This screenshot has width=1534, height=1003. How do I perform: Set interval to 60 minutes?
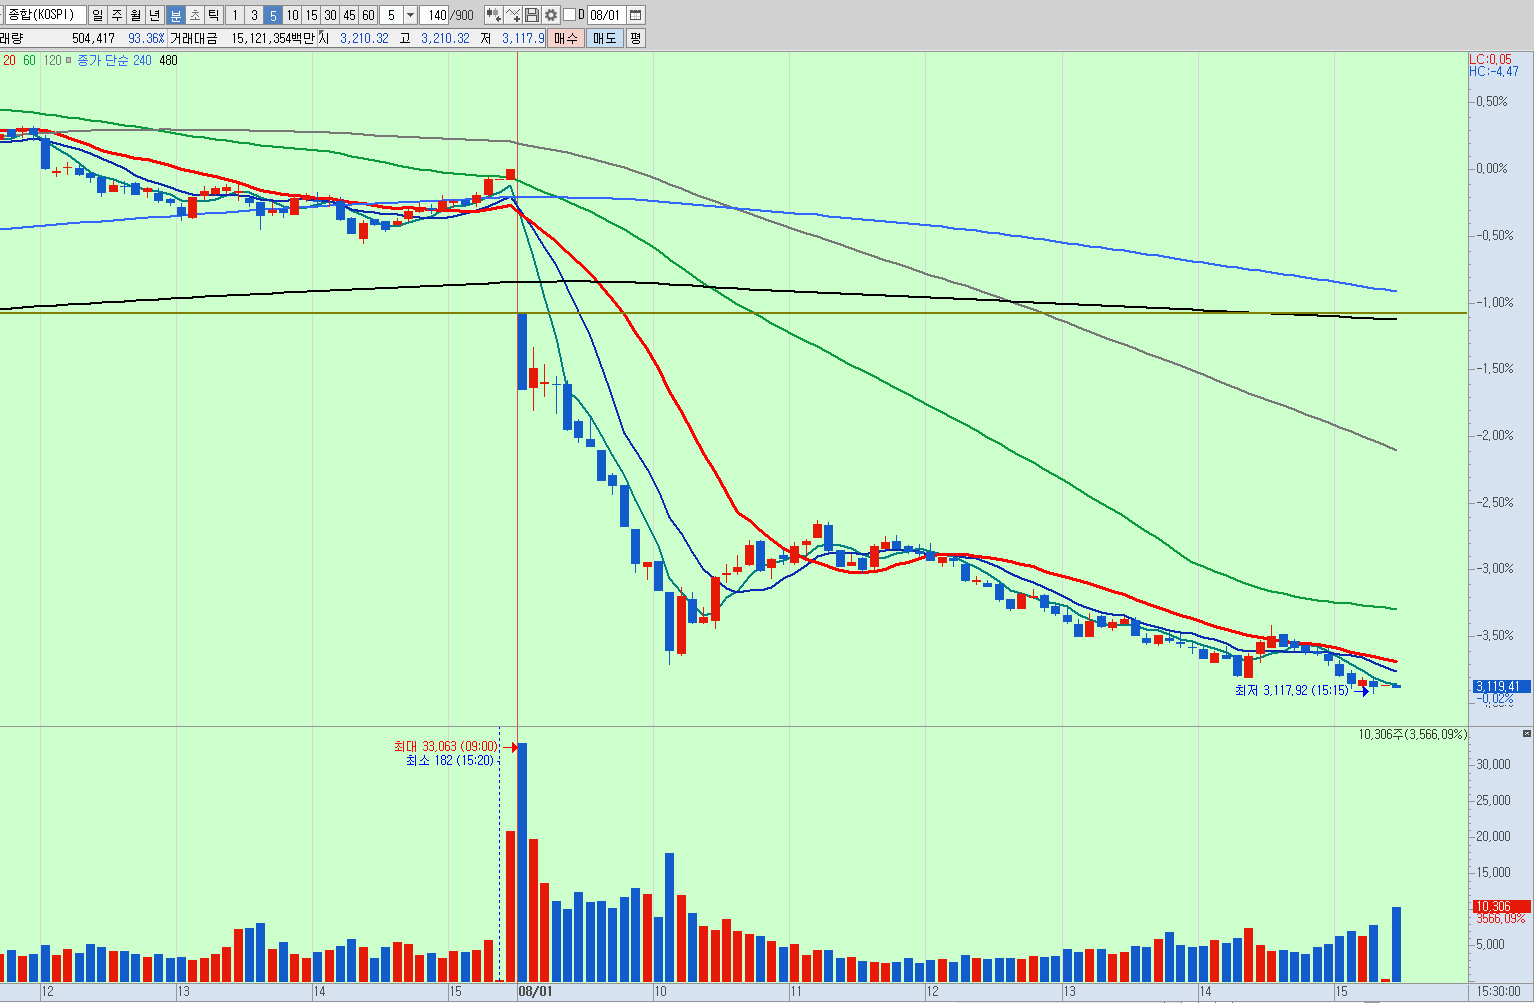point(368,15)
